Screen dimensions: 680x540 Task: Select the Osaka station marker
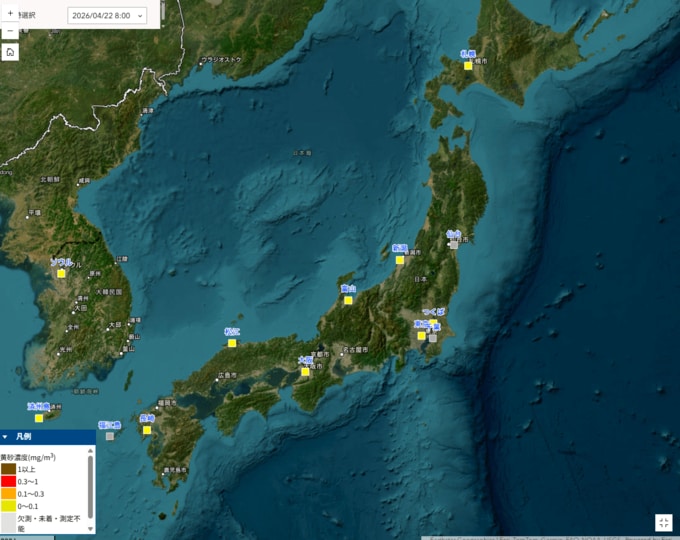click(x=306, y=371)
